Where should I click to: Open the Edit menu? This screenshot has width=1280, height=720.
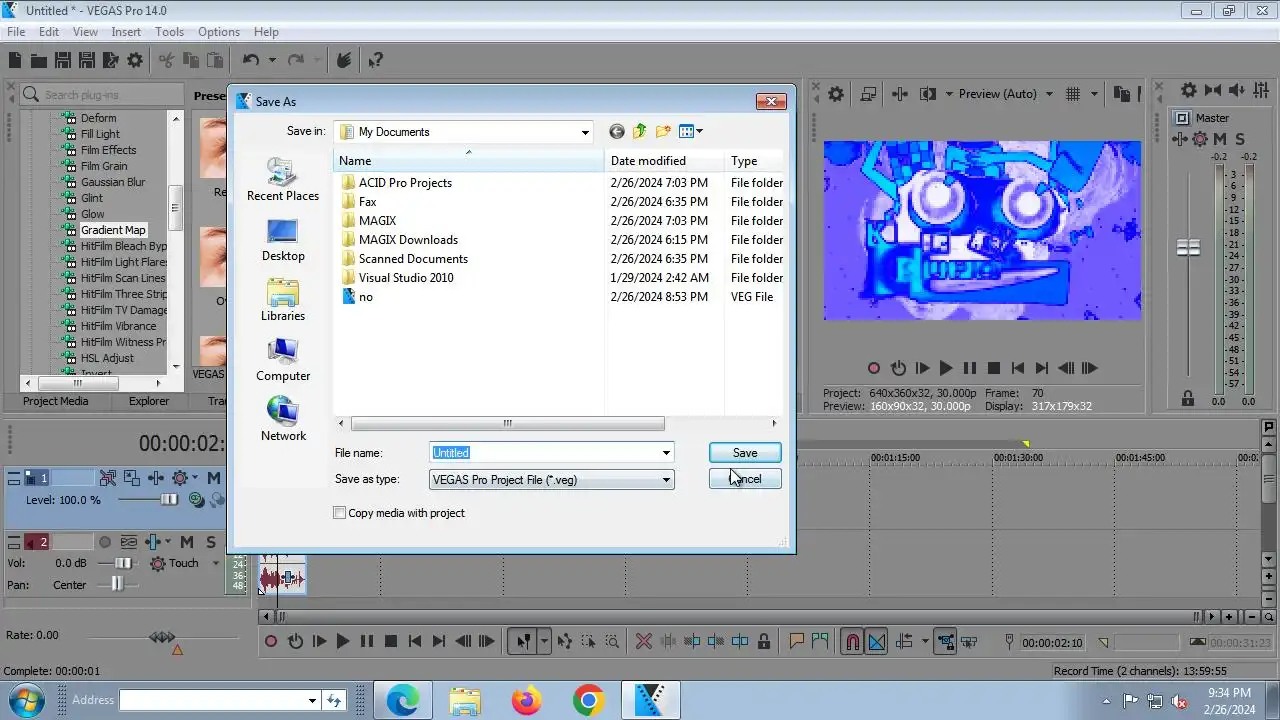tap(49, 32)
